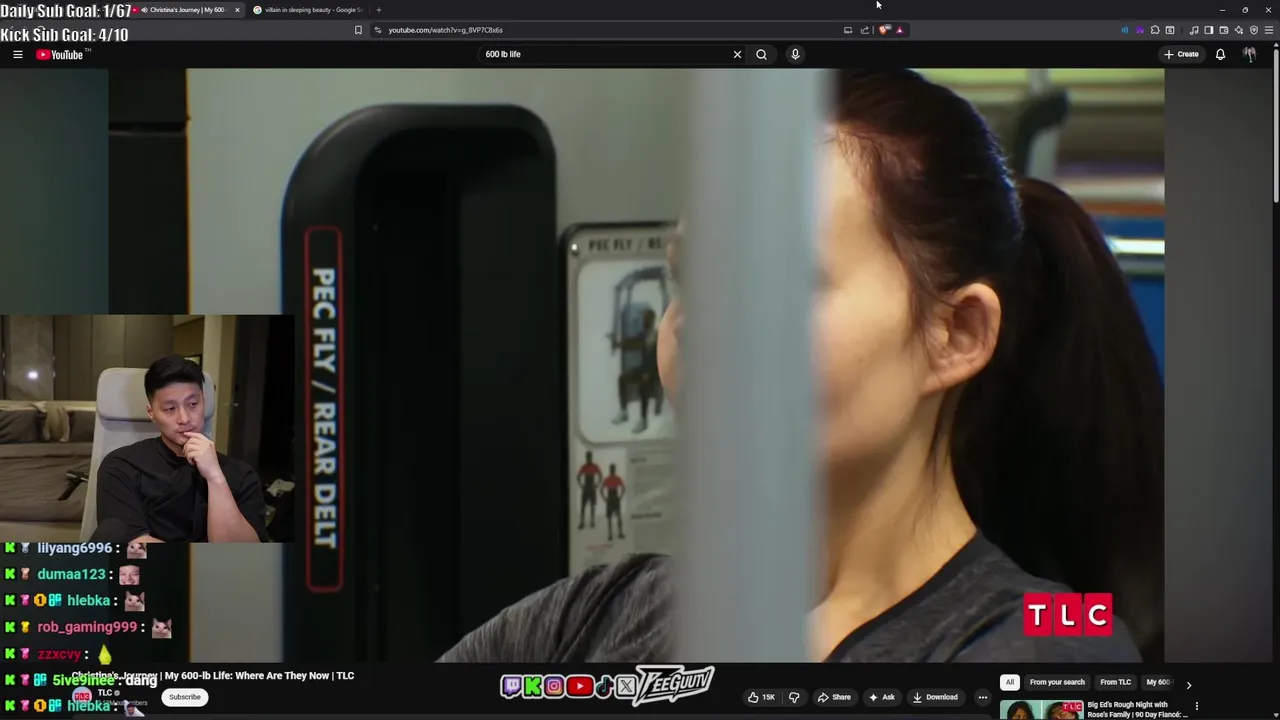The width and height of the screenshot is (1280, 720).
Task: Open the Brave Wallet icon
Action: [1224, 30]
